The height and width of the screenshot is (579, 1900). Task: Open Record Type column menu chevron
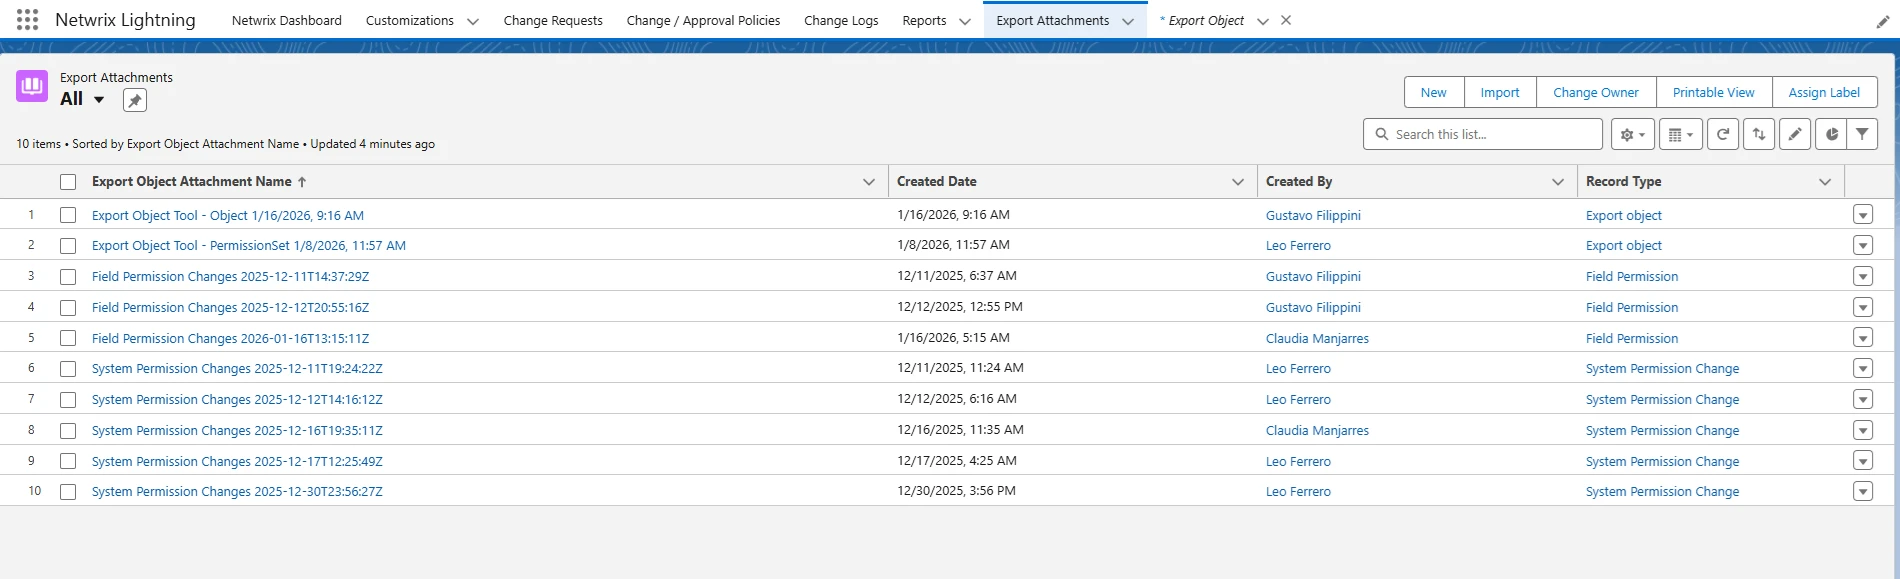click(x=1825, y=182)
